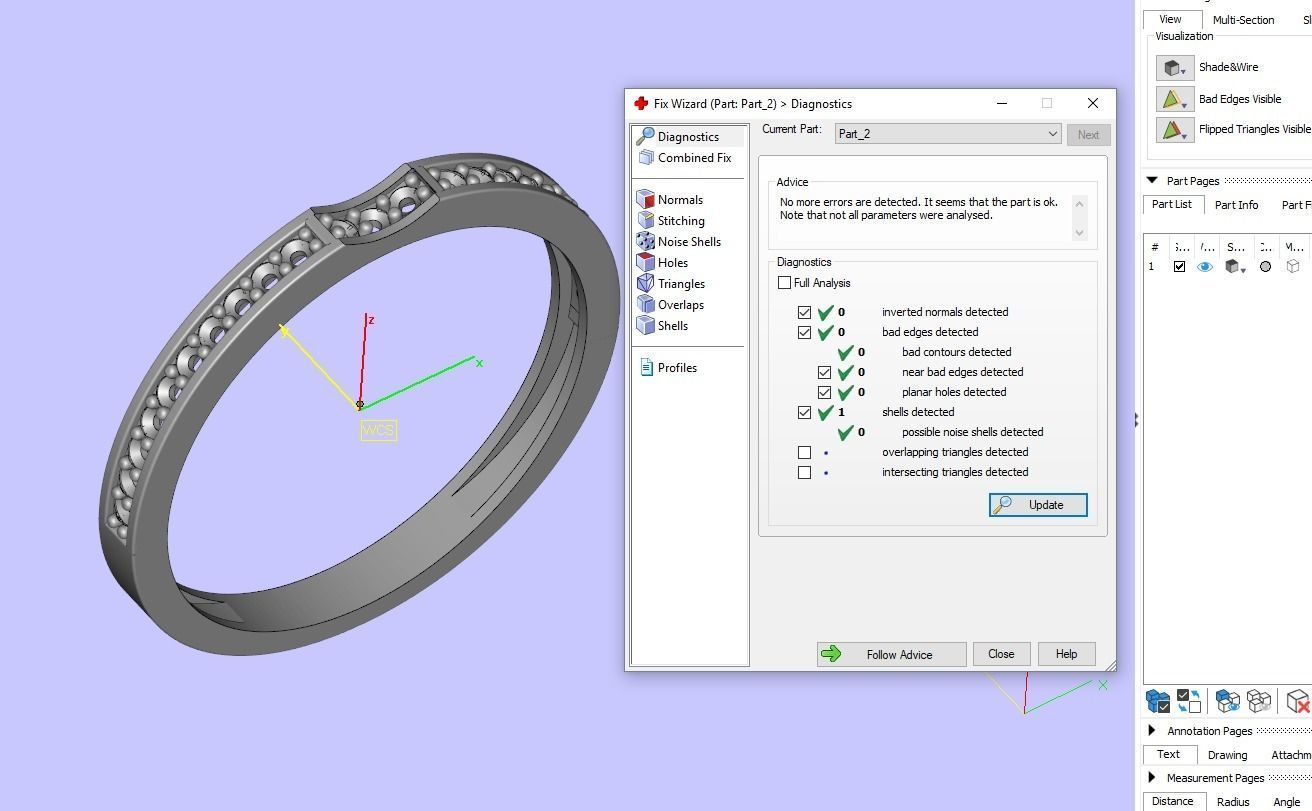This screenshot has width=1312, height=811.
Task: Switch to the Part Info tab
Action: [1236, 205]
